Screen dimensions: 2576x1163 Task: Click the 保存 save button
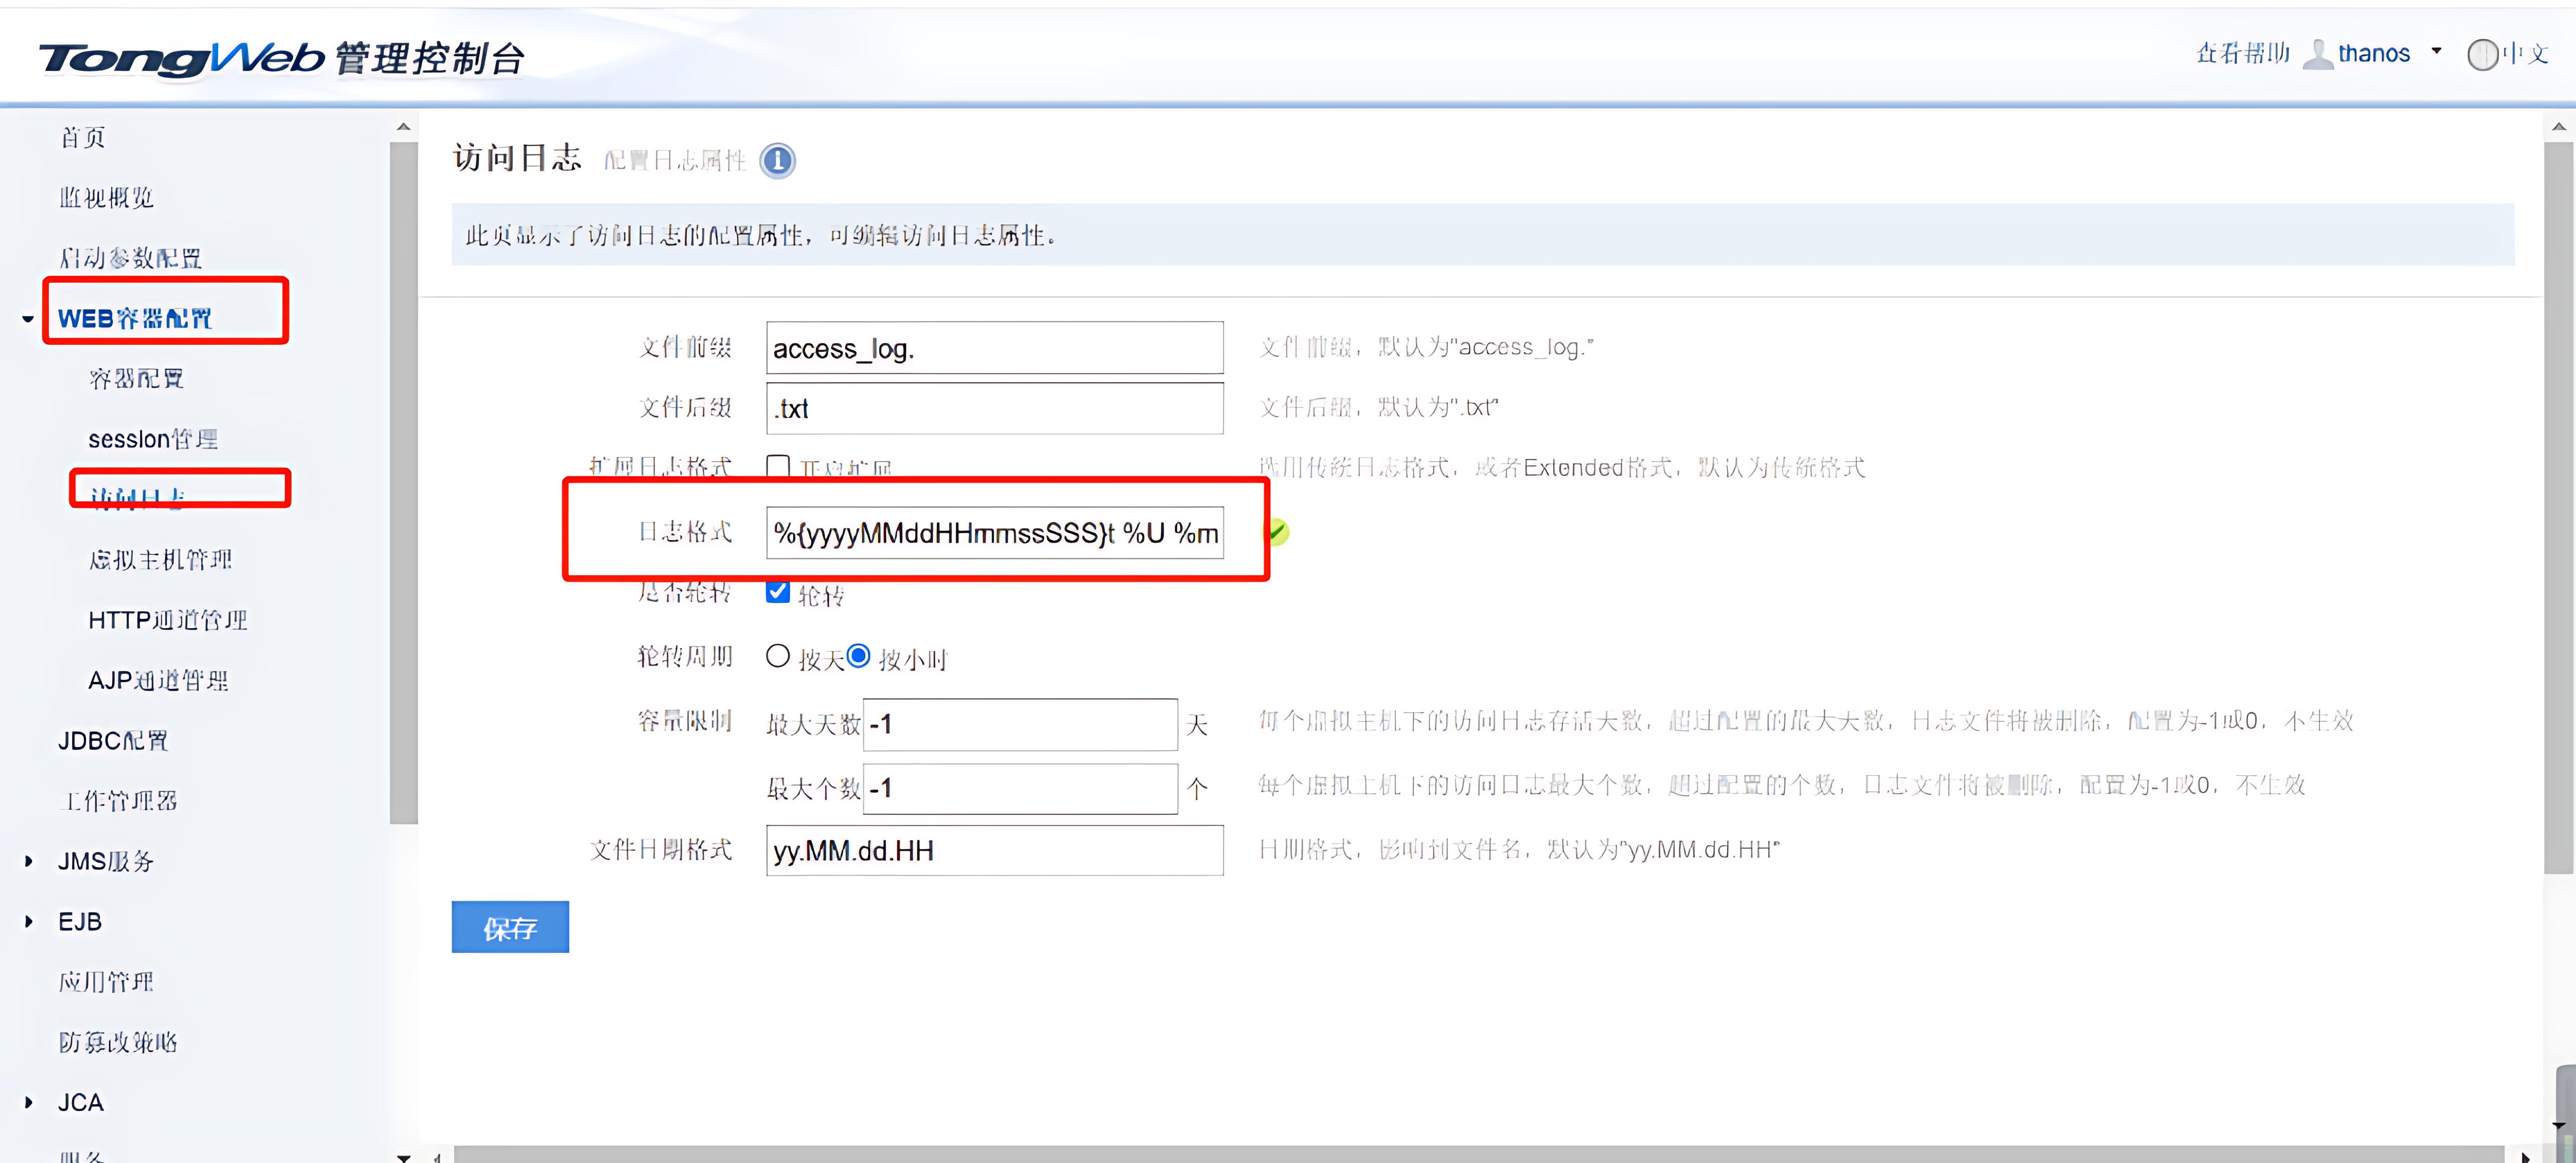510,927
